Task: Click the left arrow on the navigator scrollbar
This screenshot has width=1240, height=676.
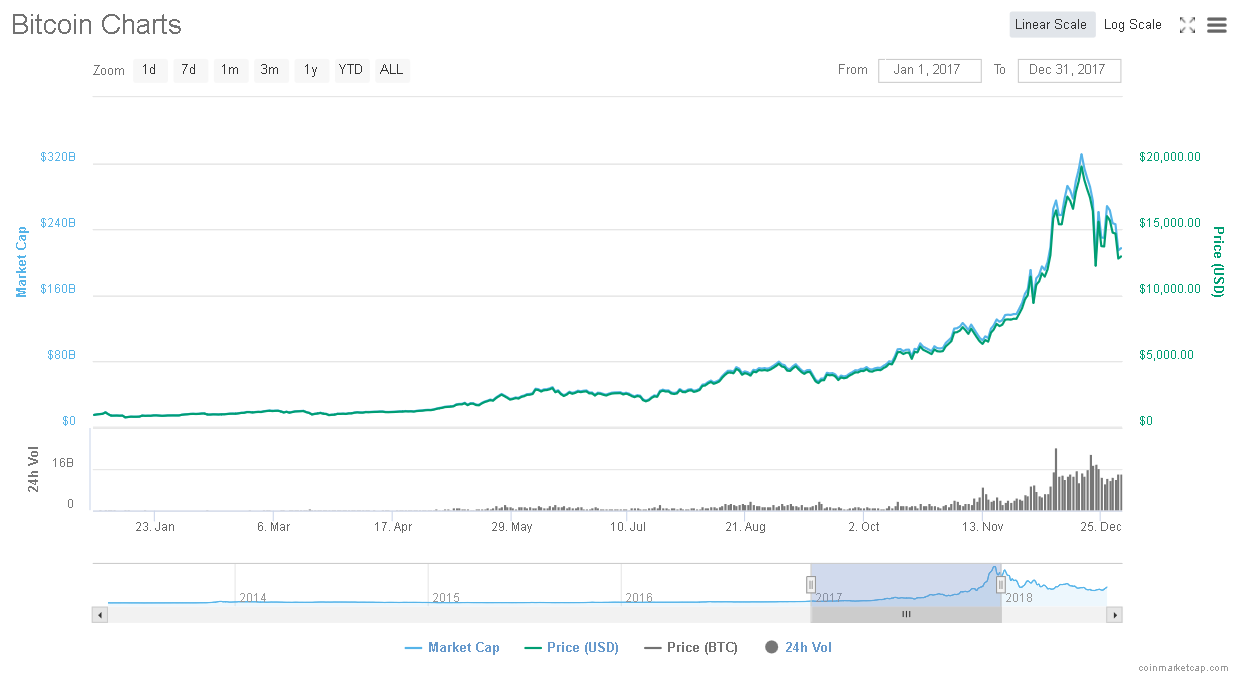Action: [x=99, y=614]
